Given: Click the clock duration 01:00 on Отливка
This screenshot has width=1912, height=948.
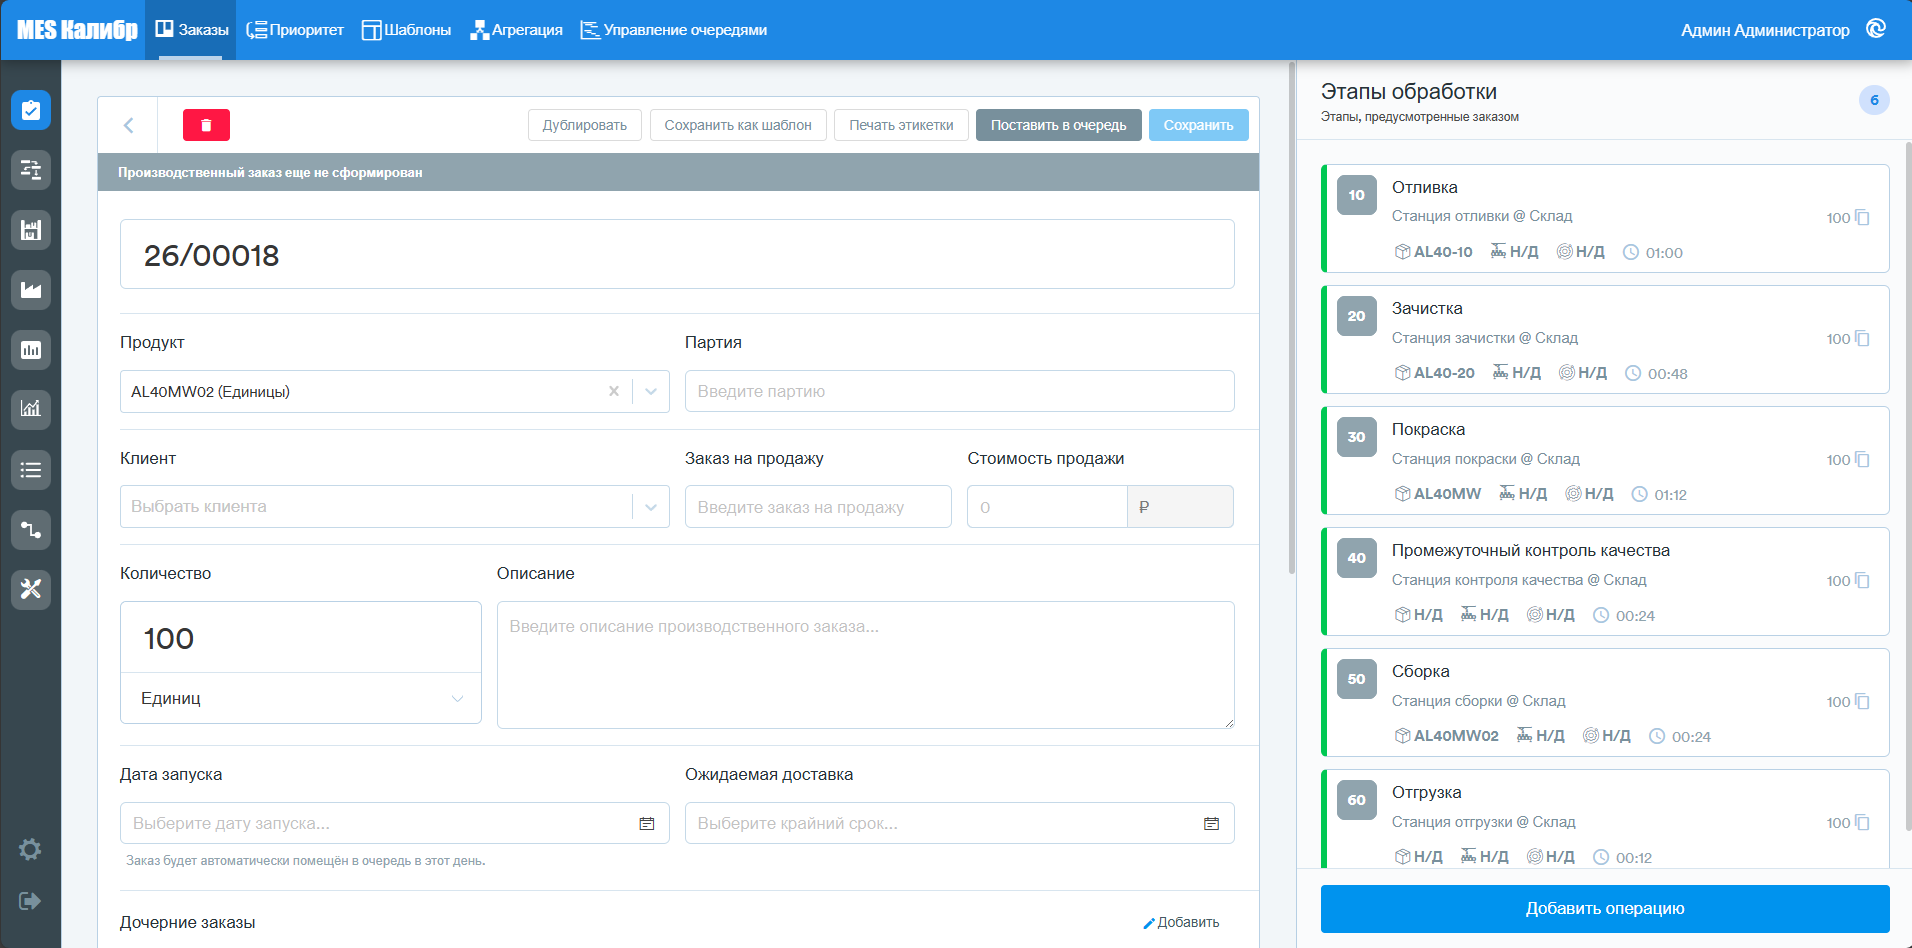Looking at the screenshot, I should (1653, 253).
